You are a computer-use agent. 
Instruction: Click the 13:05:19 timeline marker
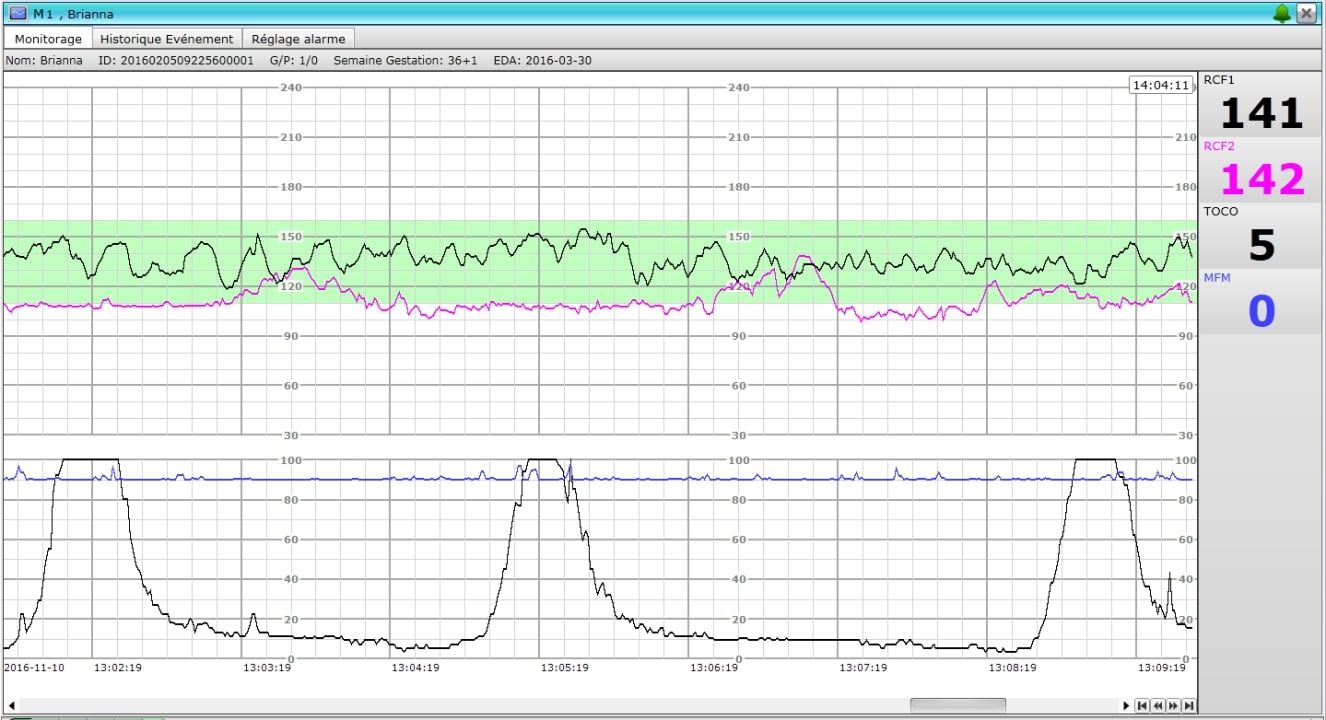pyautogui.click(x=565, y=667)
